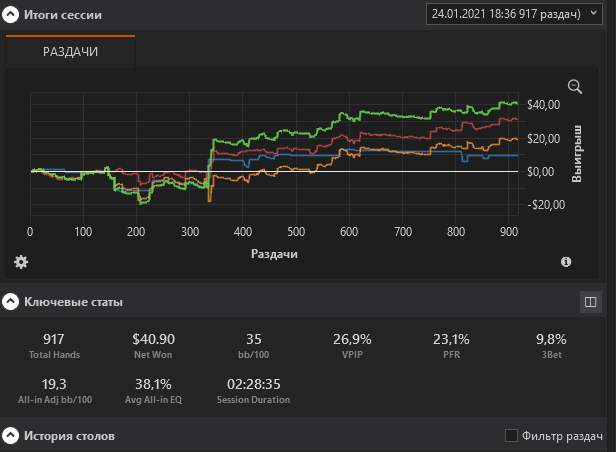Screen dimensions: 616x452
Task: Click the bb/100 stat value 35
Action: 251,345
